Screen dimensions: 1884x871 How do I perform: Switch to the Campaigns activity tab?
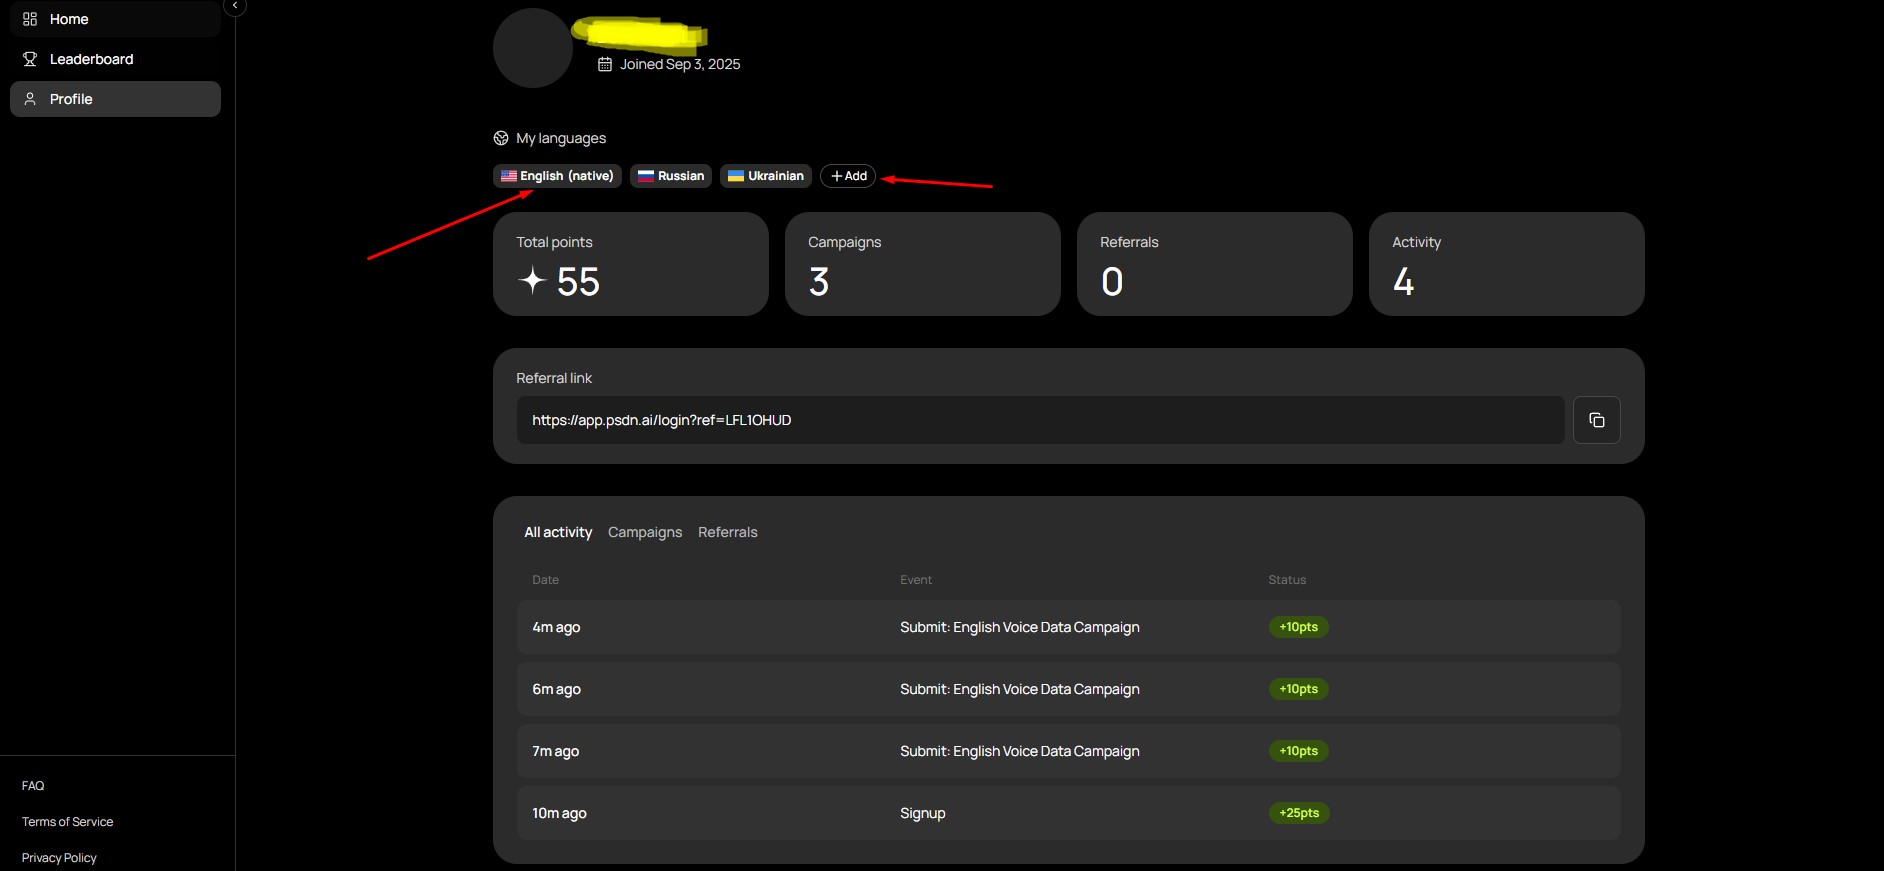click(645, 532)
